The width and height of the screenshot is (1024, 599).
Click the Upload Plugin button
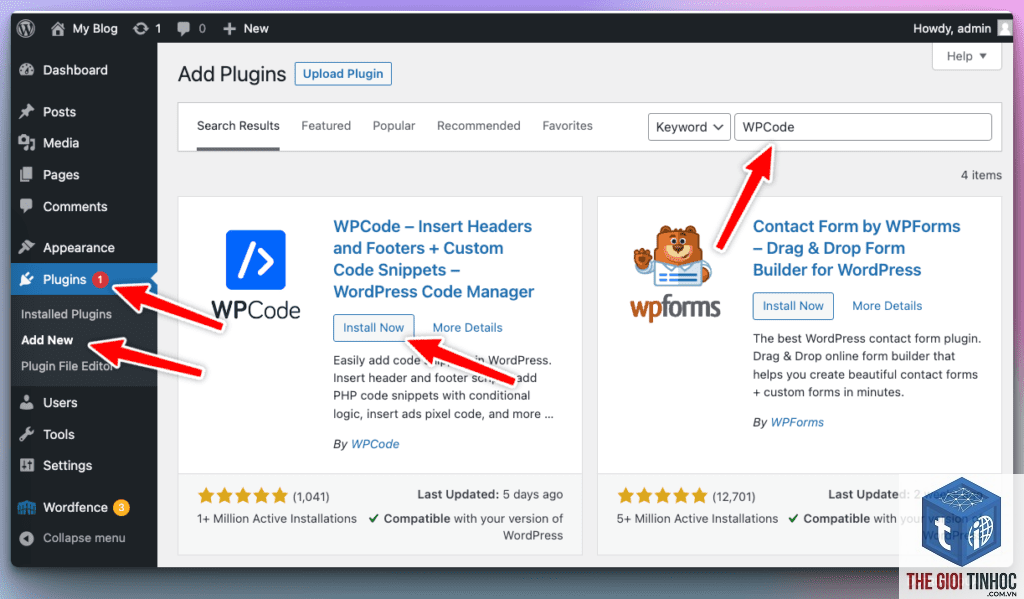pos(343,74)
